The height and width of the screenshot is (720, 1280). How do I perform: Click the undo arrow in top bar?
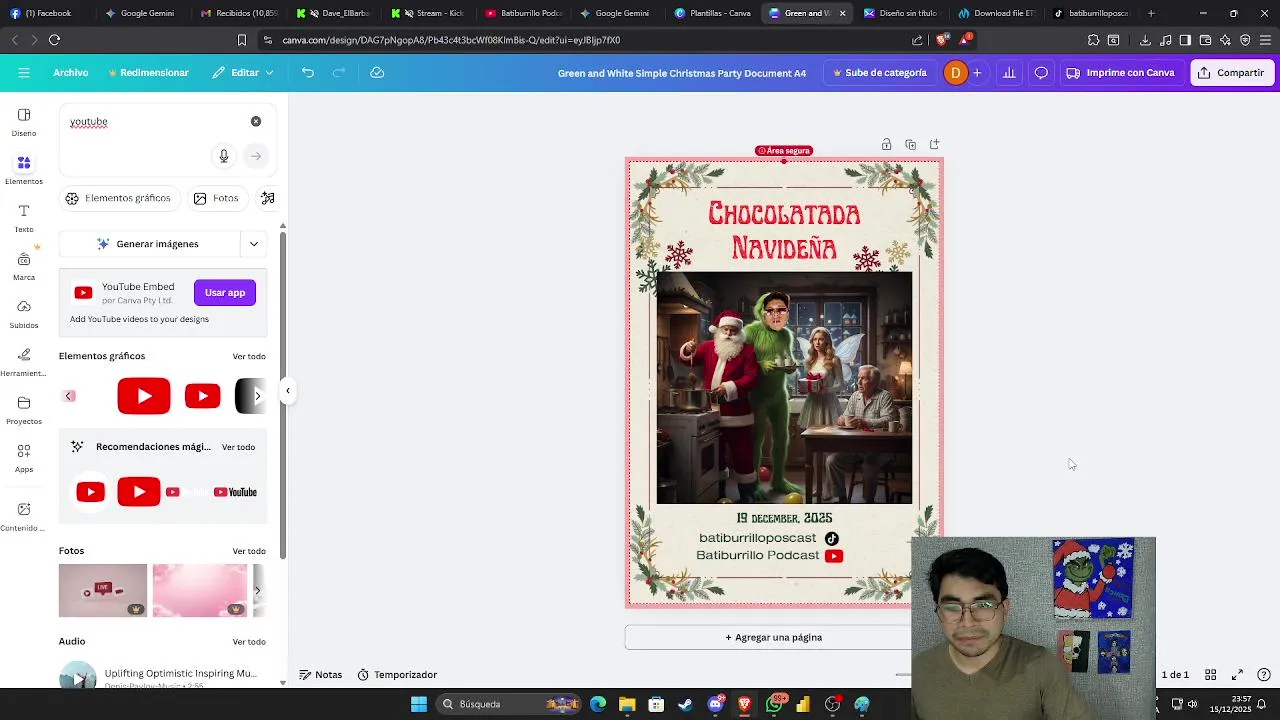(x=308, y=73)
